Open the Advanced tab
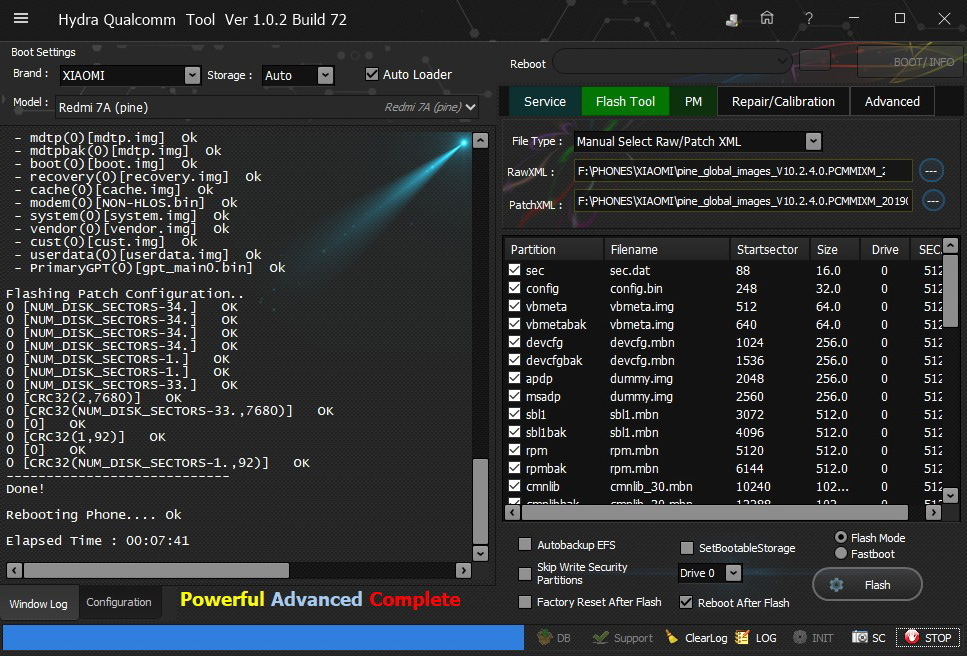 892,101
